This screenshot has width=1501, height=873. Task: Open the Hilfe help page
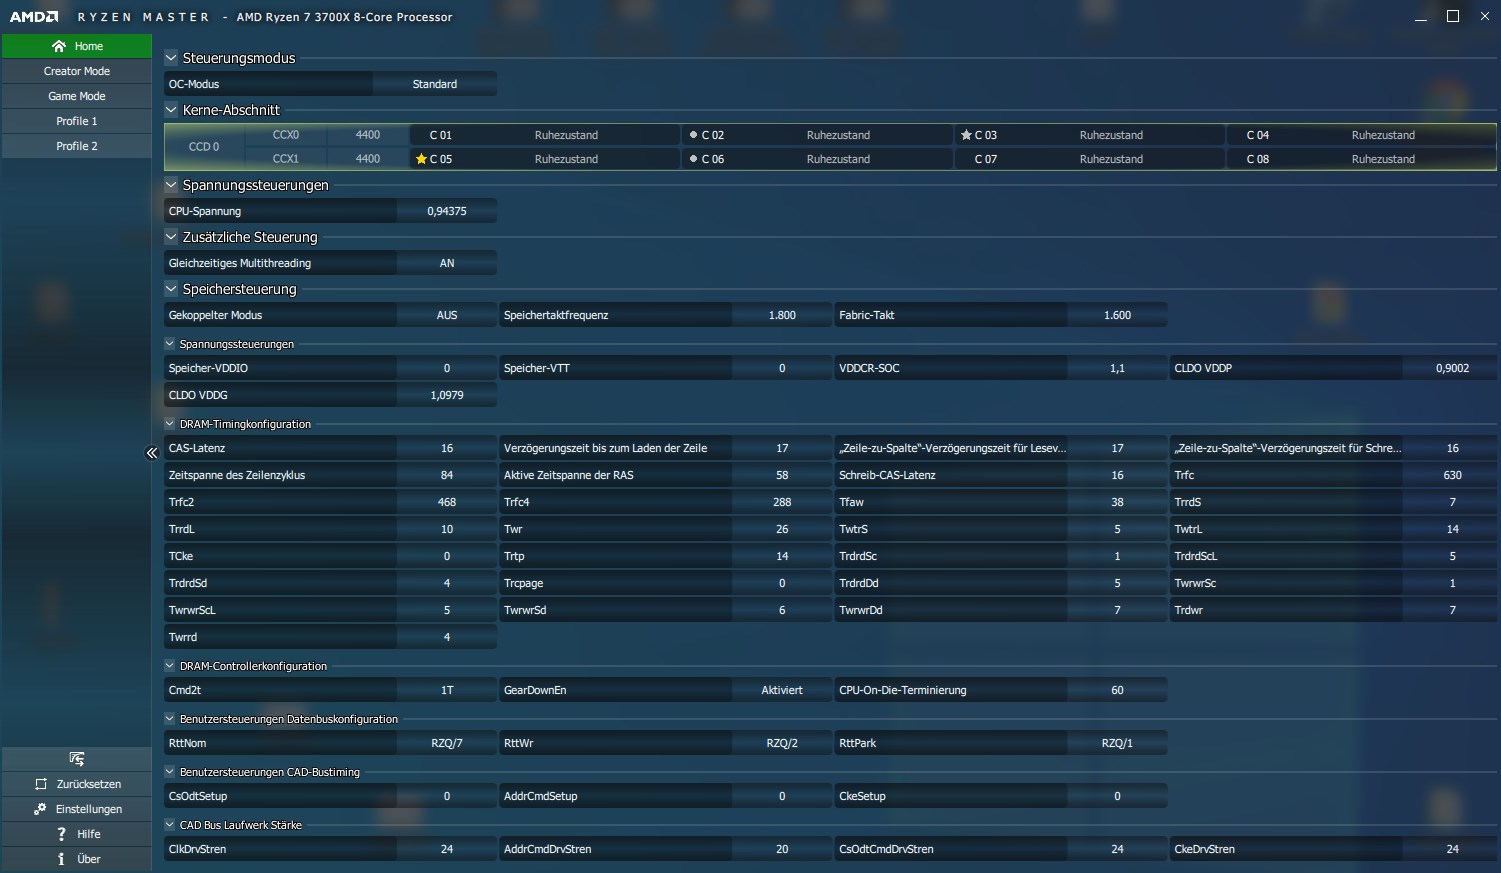[x=77, y=834]
